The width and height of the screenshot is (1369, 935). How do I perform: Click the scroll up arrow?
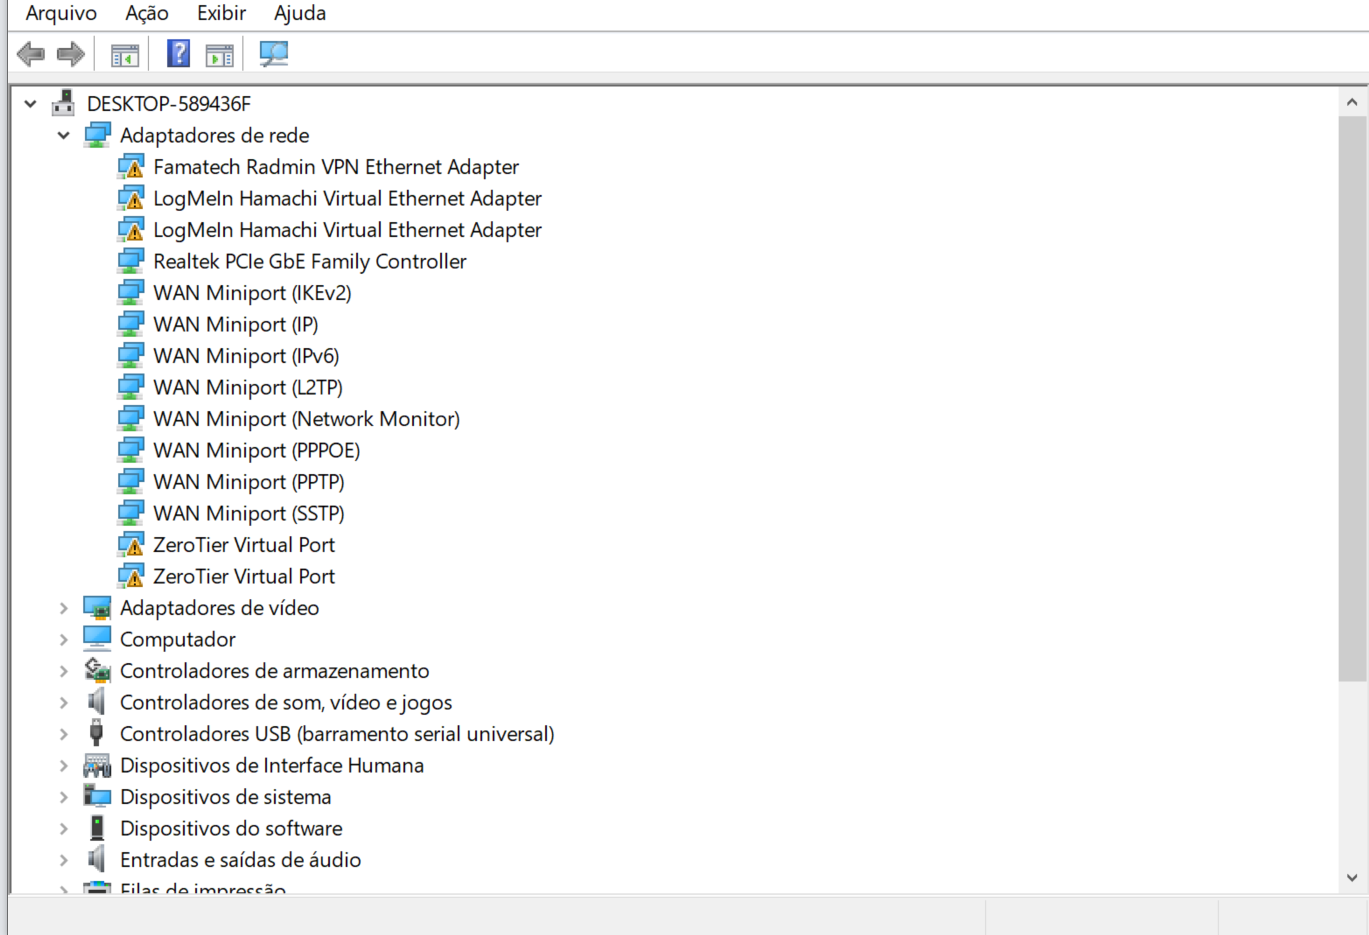[x=1352, y=102]
